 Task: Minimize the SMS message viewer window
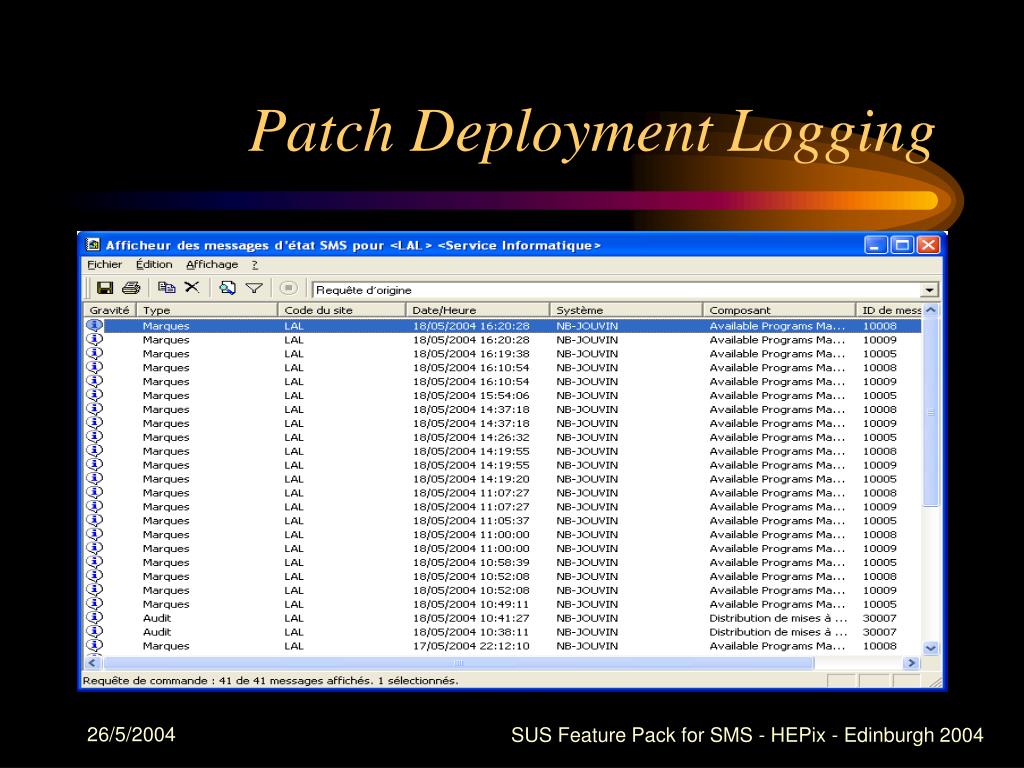coord(876,246)
